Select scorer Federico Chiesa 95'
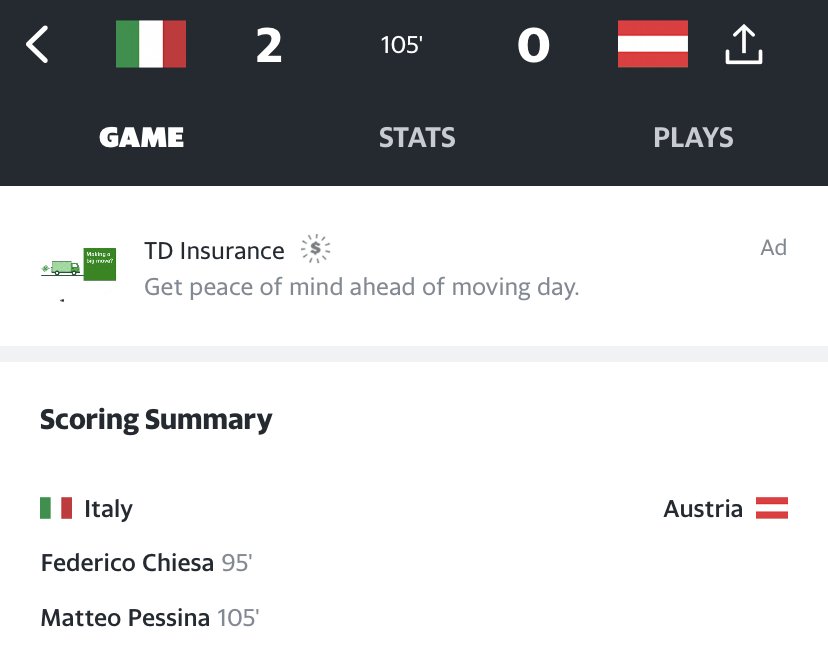The width and height of the screenshot is (828, 650). [146, 563]
